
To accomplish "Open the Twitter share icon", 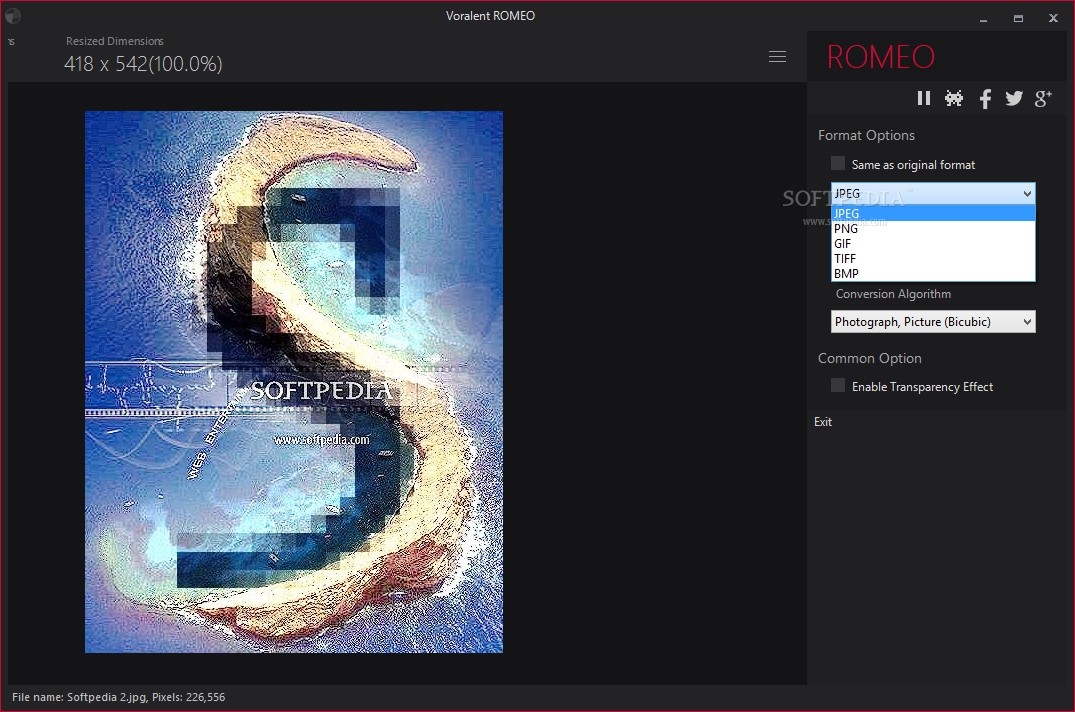I will (x=1014, y=99).
